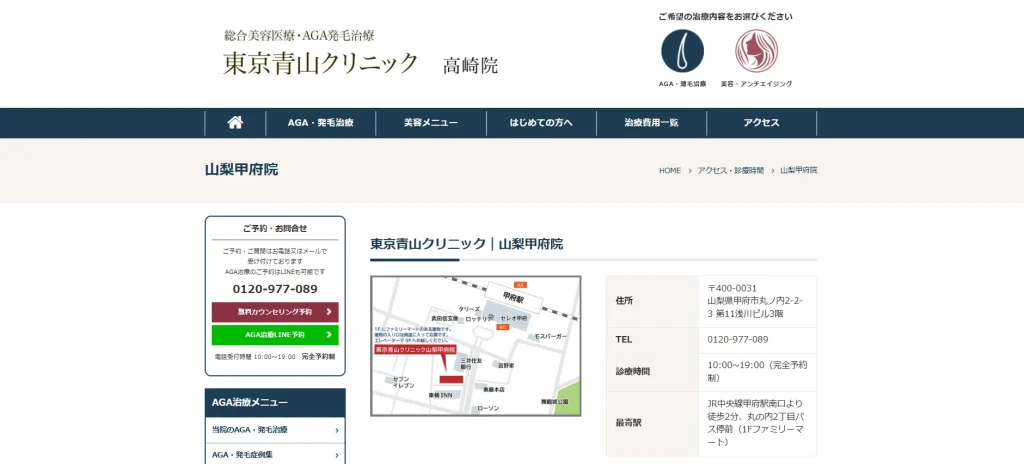Image resolution: width=1024 pixels, height=464 pixels.
Task: Click 電話受付時間 10:00~19:00 text
Action: click(255, 357)
